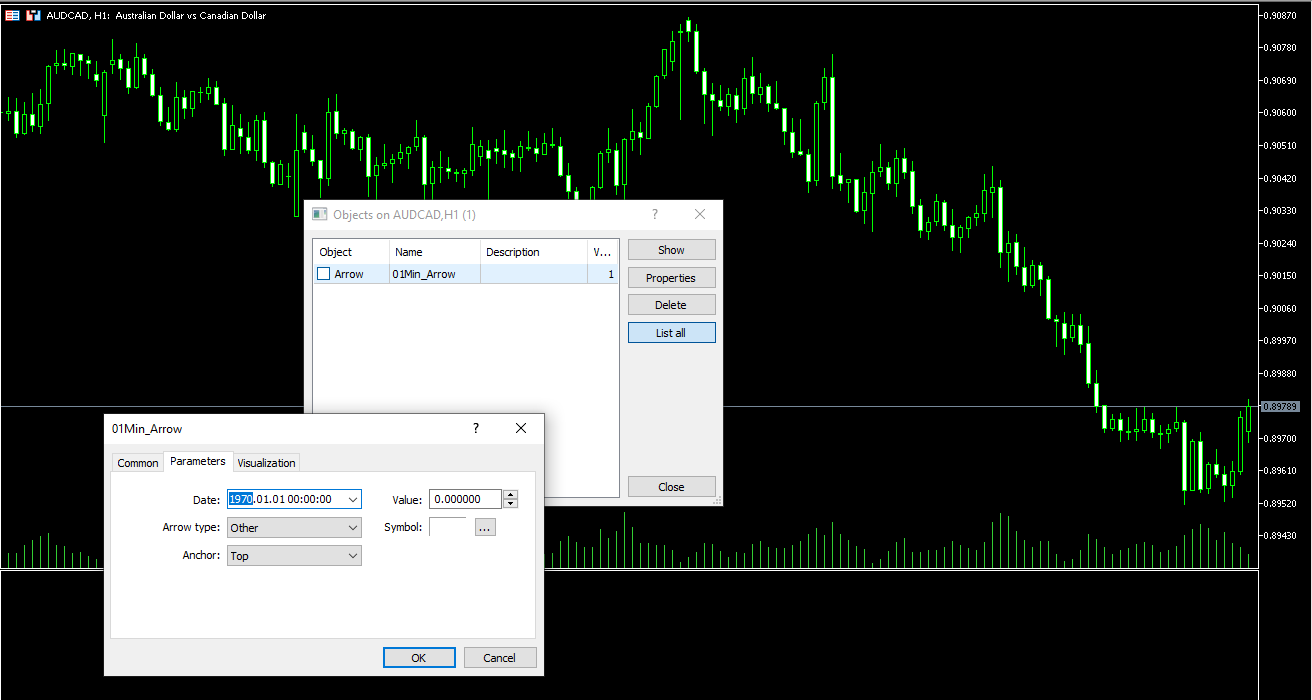Open help in Objects on AUDCAD dialog
The width and height of the screenshot is (1312, 700).
[x=655, y=214]
